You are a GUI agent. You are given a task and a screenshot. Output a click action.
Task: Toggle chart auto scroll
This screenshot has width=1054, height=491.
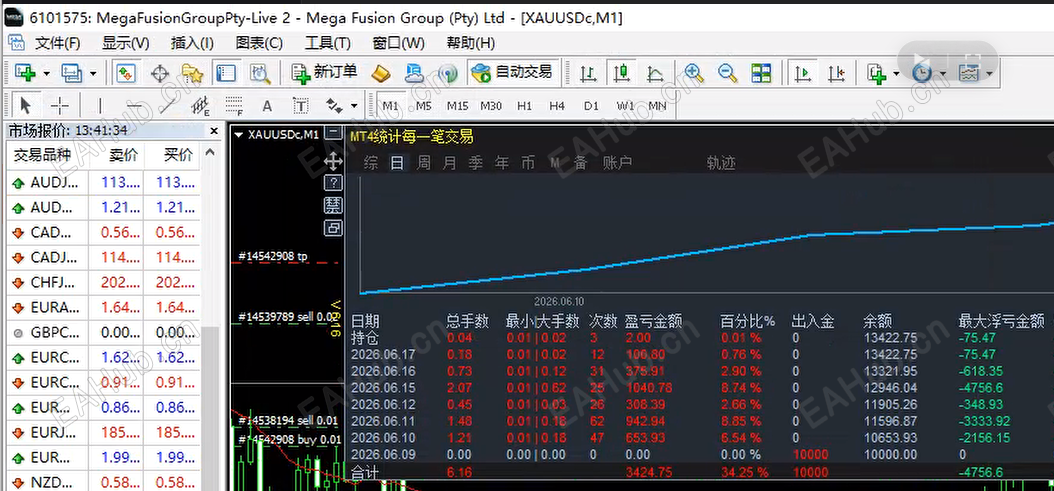[x=801, y=73]
